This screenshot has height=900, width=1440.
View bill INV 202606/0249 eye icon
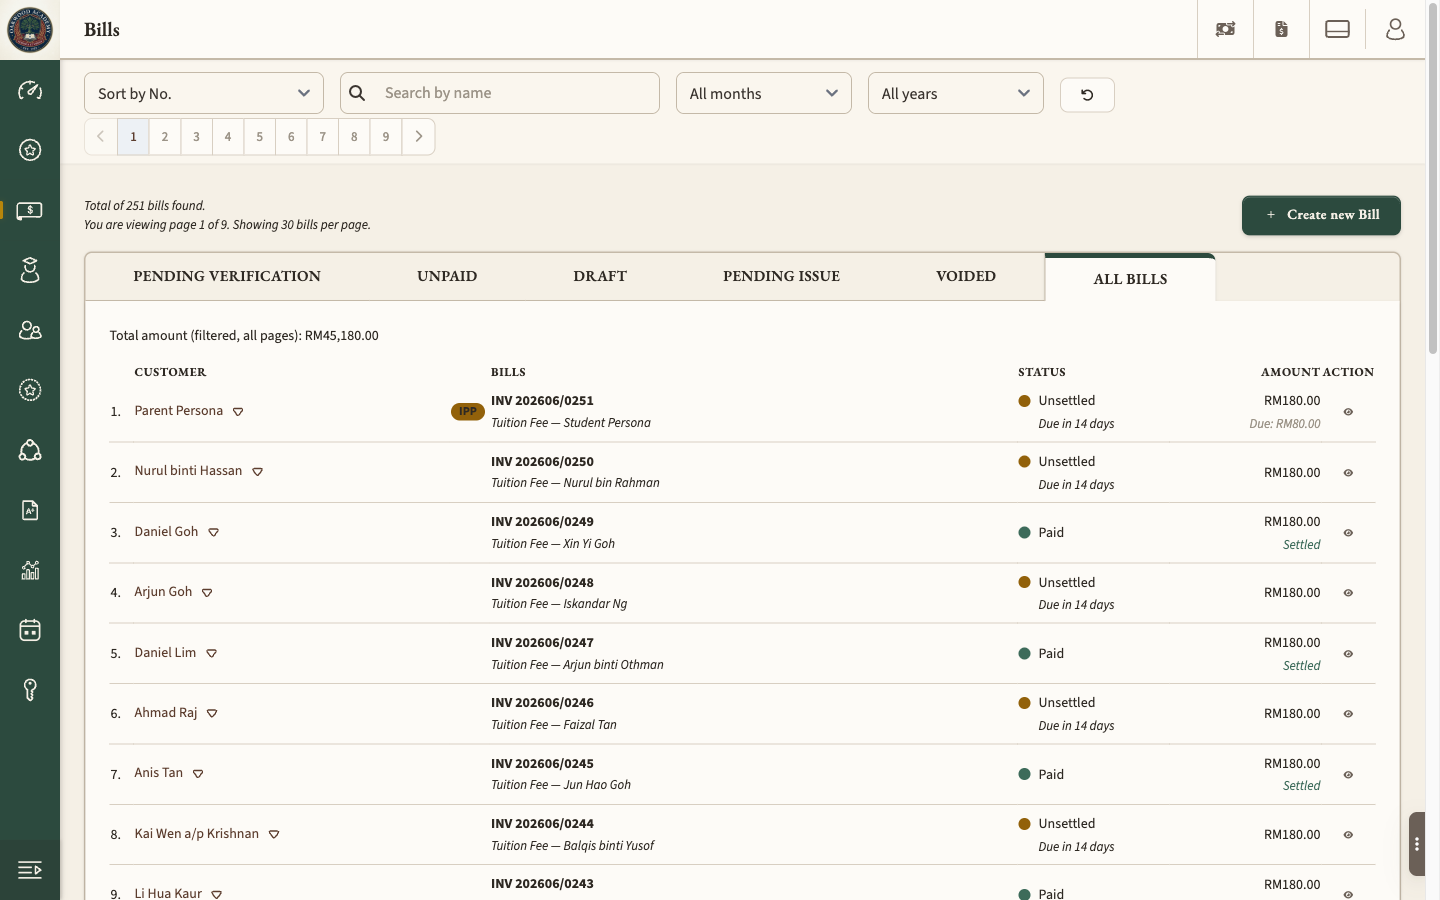(x=1348, y=533)
